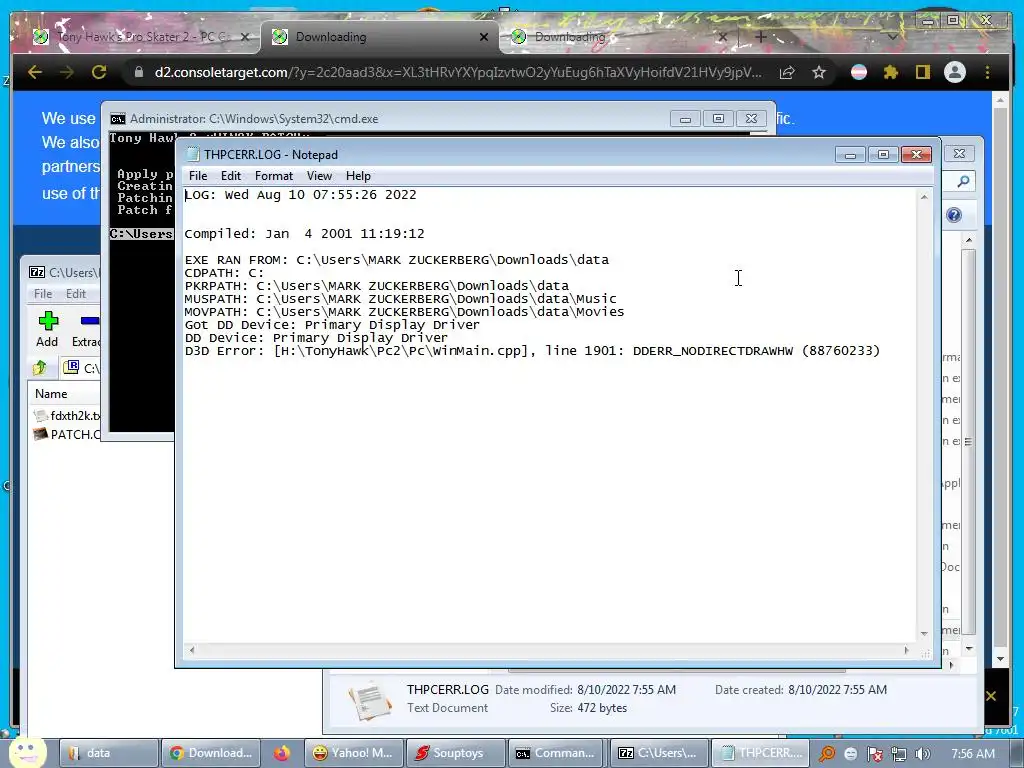Open the Chrome extensions puzzle icon
Viewport: 1024px width, 768px height.
pyautogui.click(x=891, y=72)
